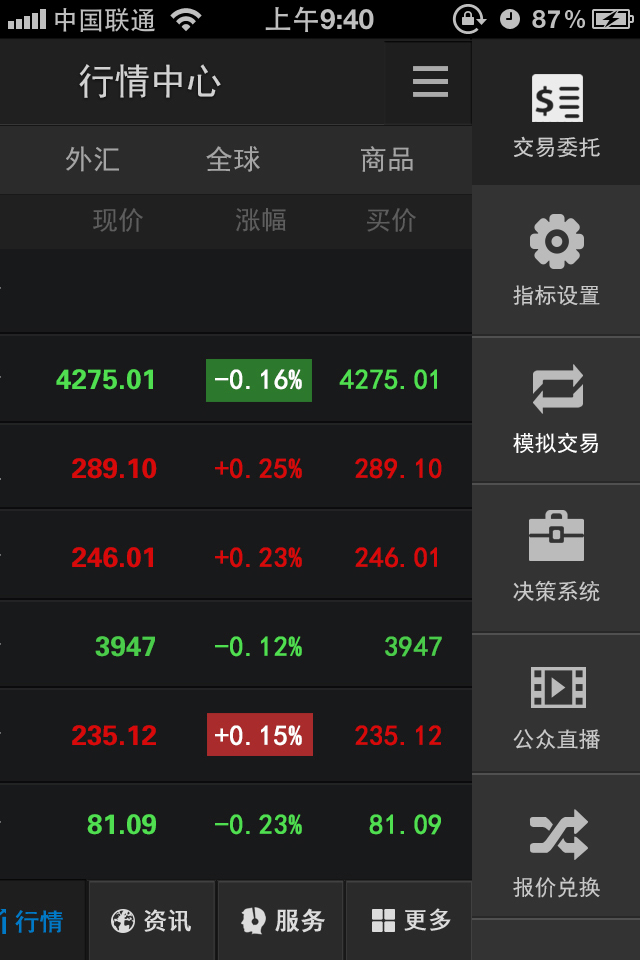Tap battery indicator in status bar
The height and width of the screenshot is (960, 640).
[612, 20]
